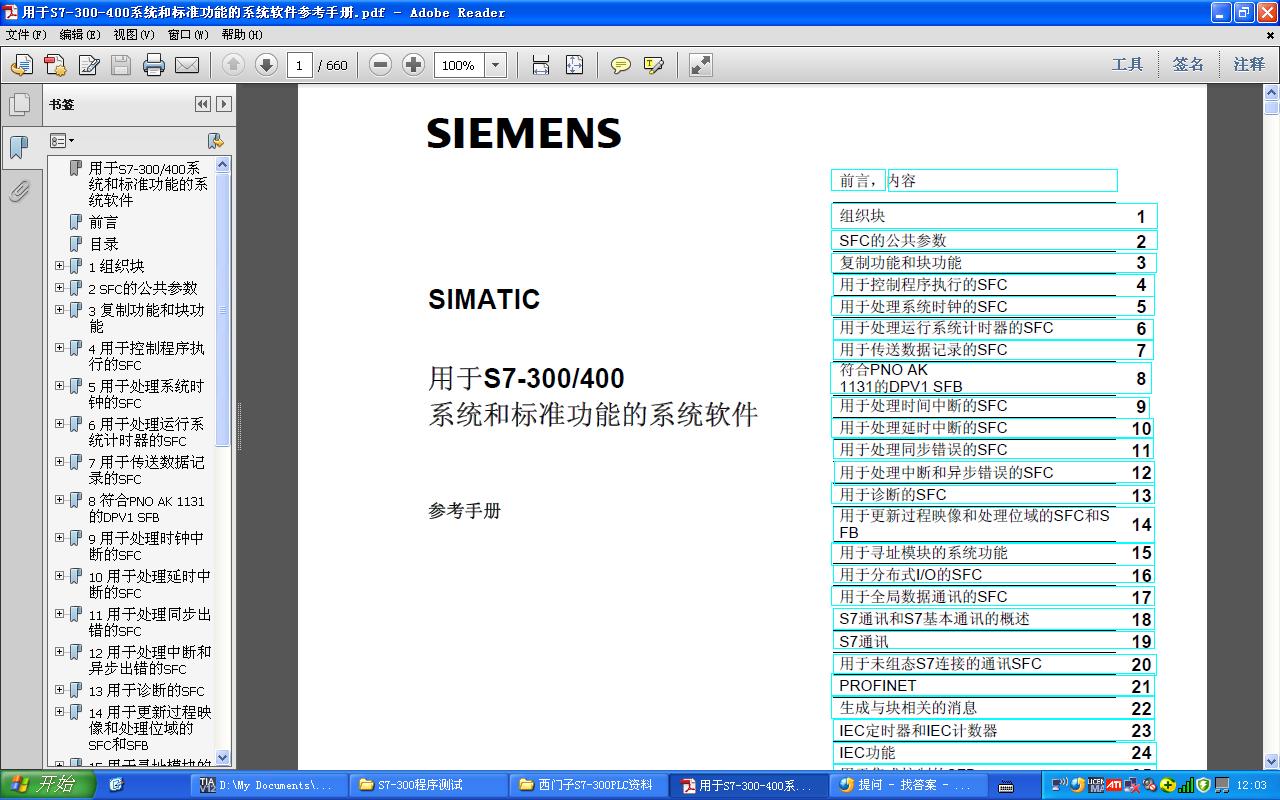Expand the 3 复制功能和块功能 bookmark
This screenshot has width=1280, height=800.
[59, 310]
